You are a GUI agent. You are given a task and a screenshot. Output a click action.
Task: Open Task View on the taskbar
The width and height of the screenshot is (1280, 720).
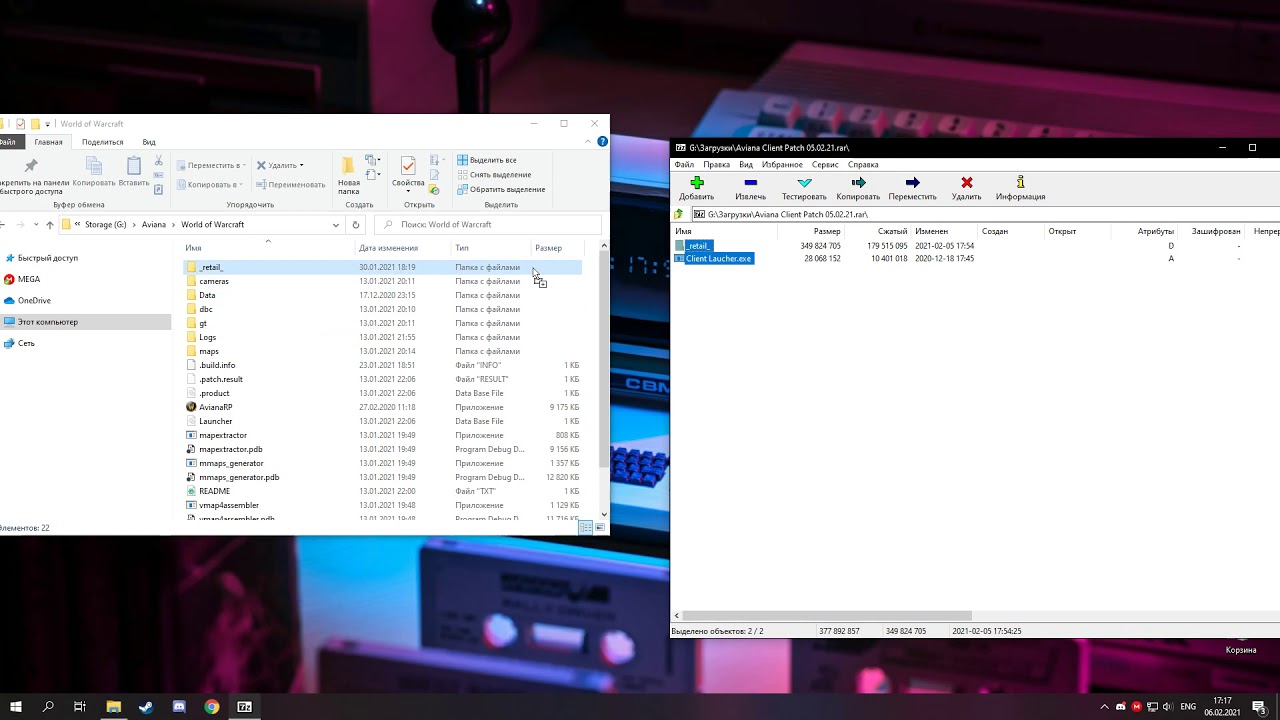coord(80,707)
